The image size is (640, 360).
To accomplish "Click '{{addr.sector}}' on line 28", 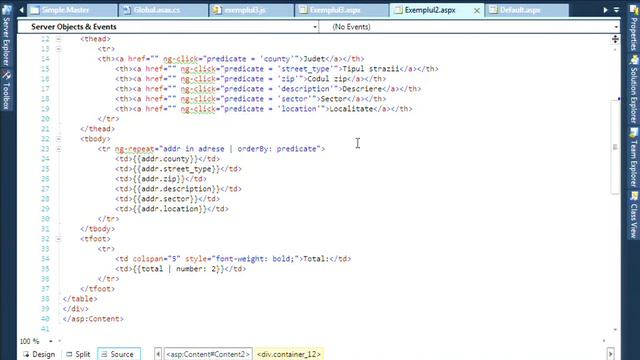I will click(x=165, y=199).
